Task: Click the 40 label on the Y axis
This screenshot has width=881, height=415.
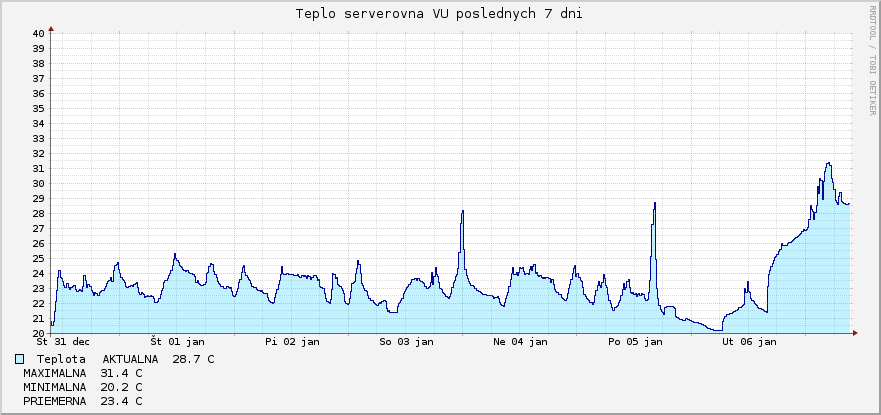Action: pos(37,34)
